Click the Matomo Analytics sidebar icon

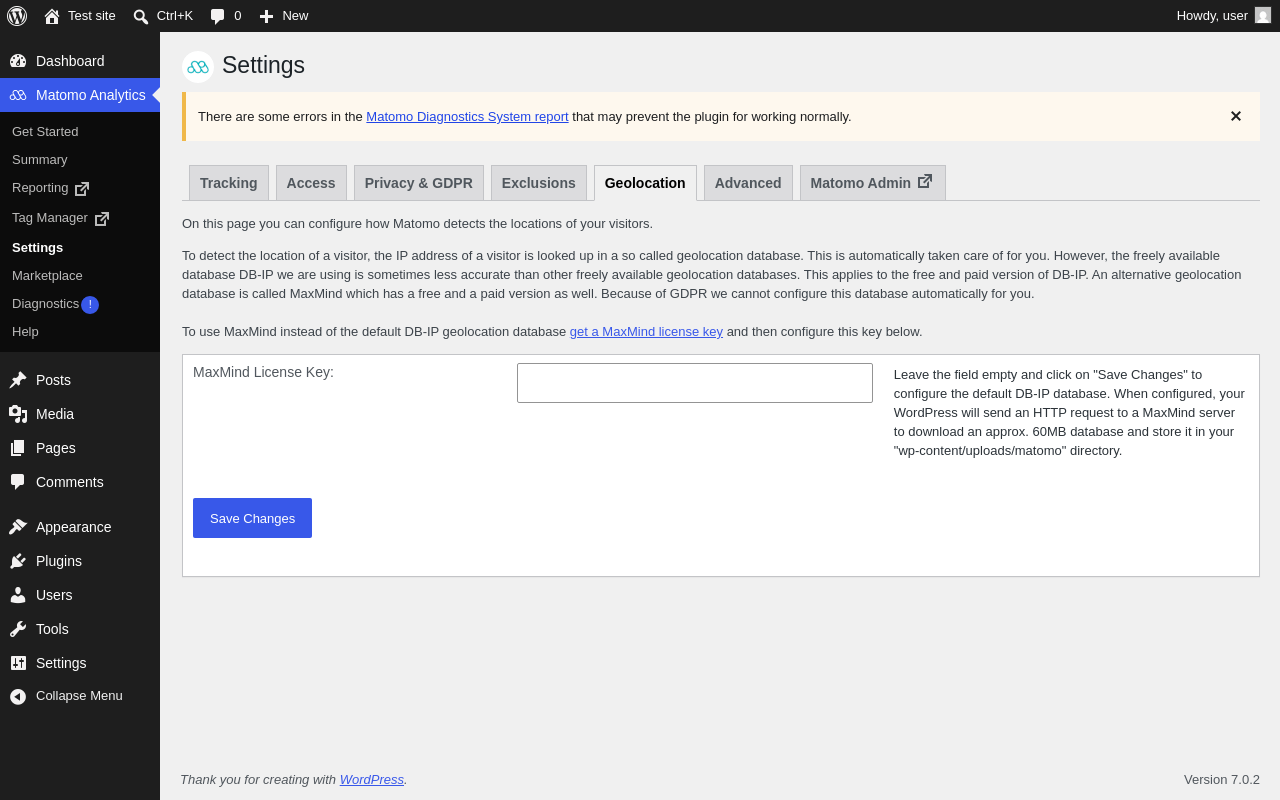pyautogui.click(x=18, y=95)
